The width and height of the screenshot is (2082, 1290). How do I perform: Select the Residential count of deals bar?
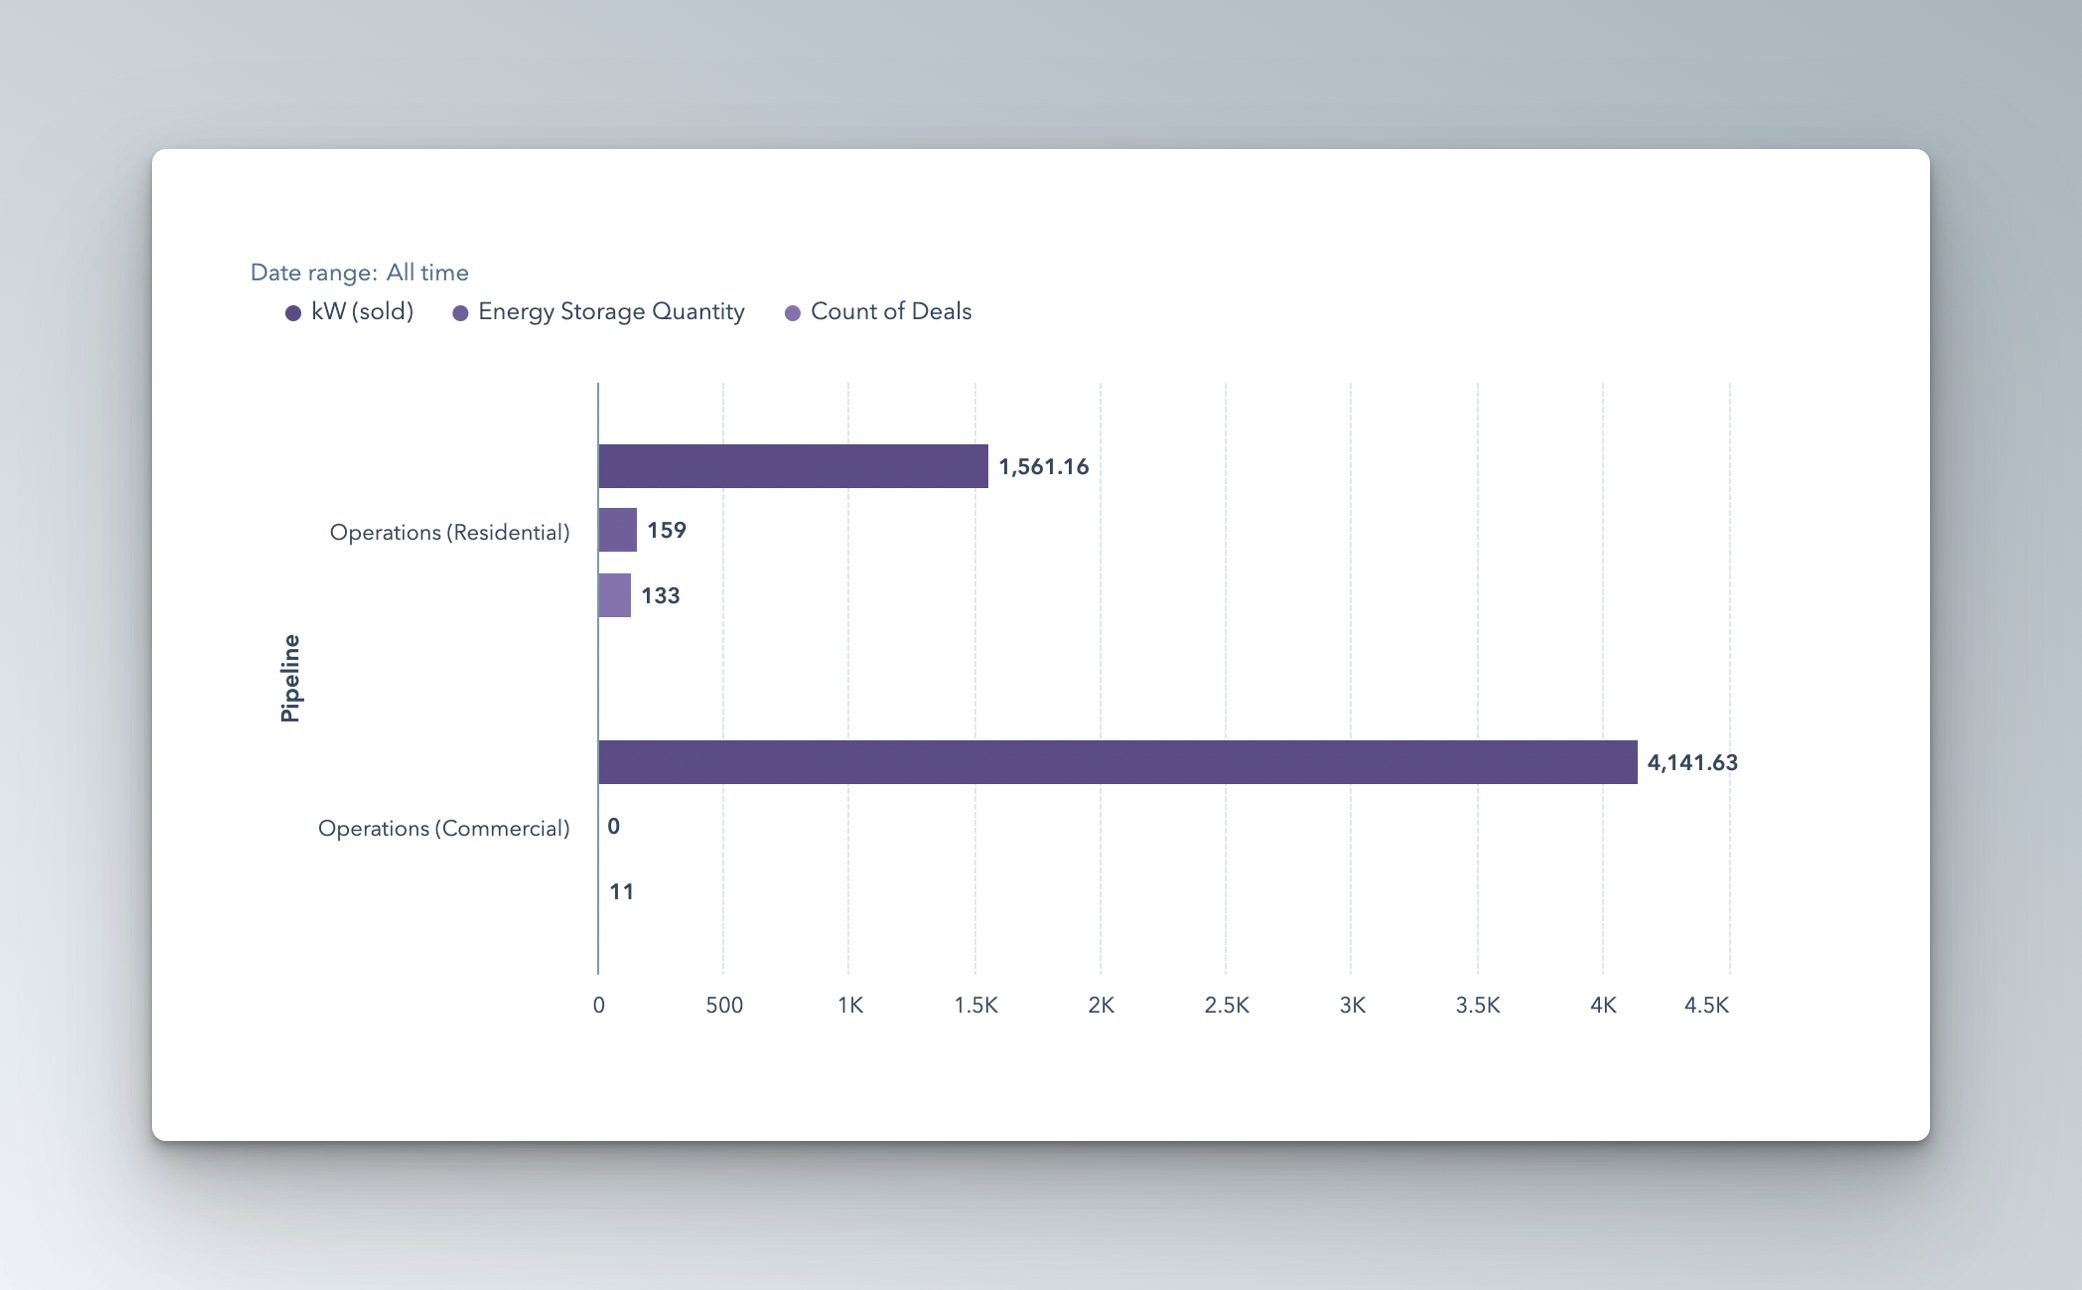point(614,595)
